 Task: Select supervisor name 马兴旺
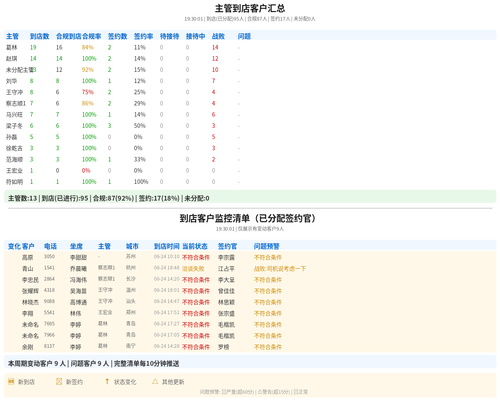point(14,114)
